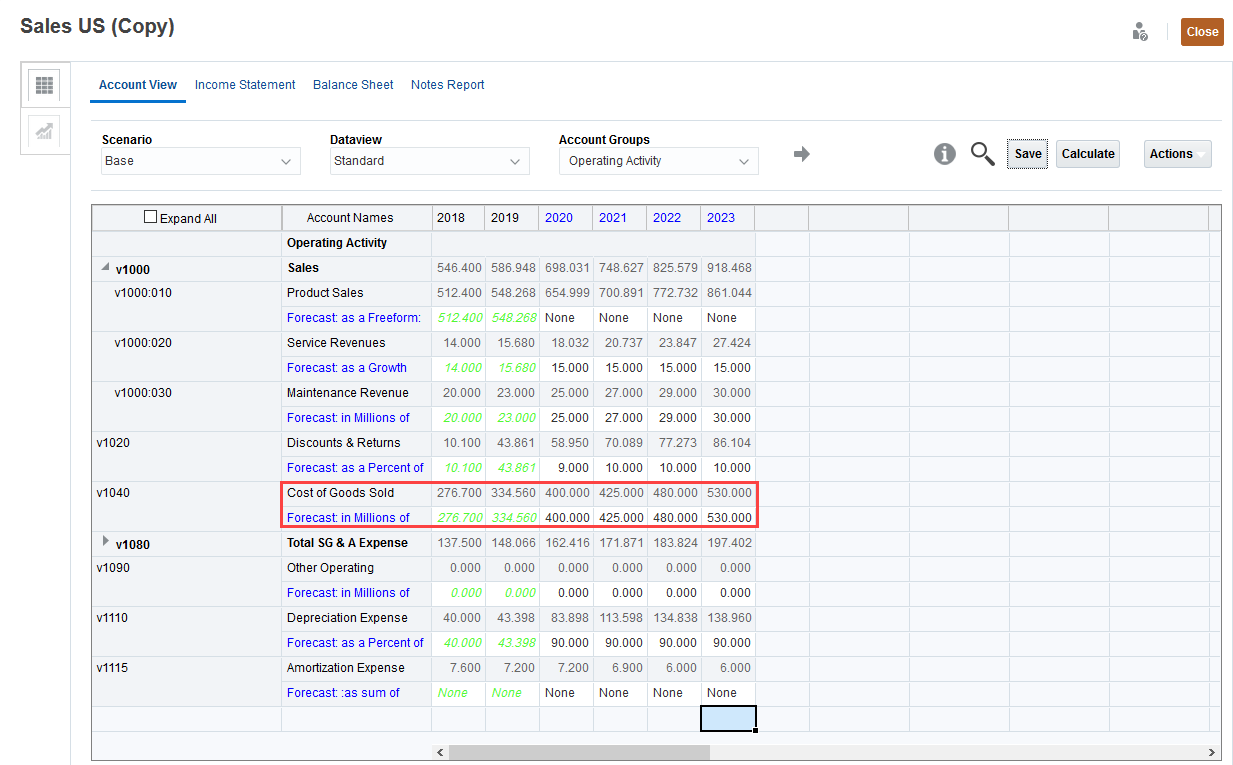Open the Dataview dropdown
Image resolution: width=1233 pixels, height=765 pixels.
[x=429, y=161]
